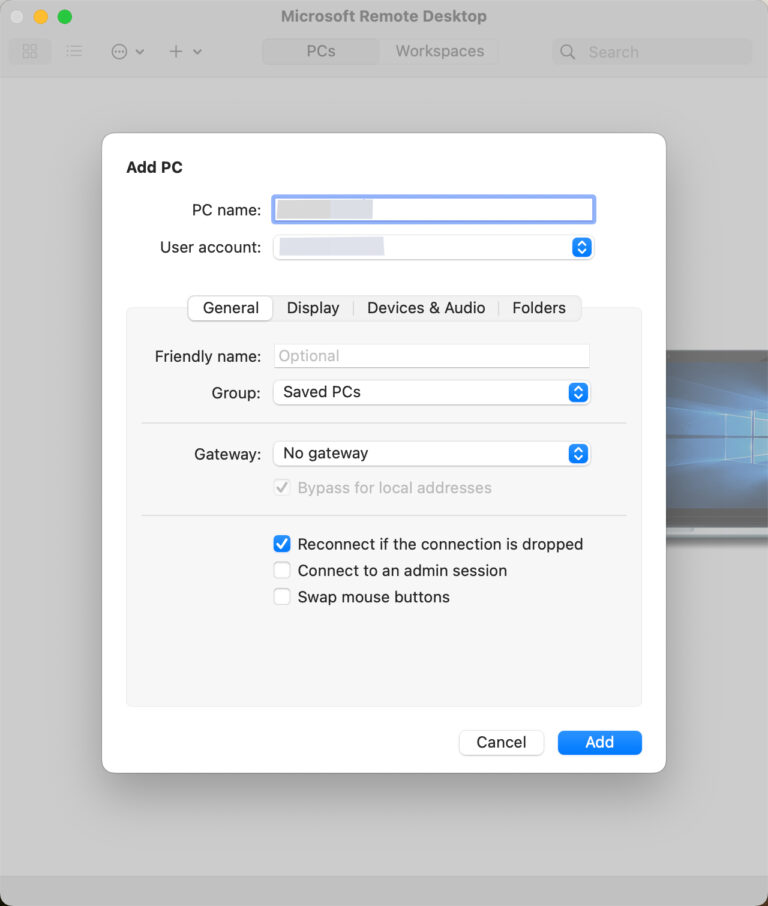
Task: Click the magnifying glass search icon
Action: 567,52
